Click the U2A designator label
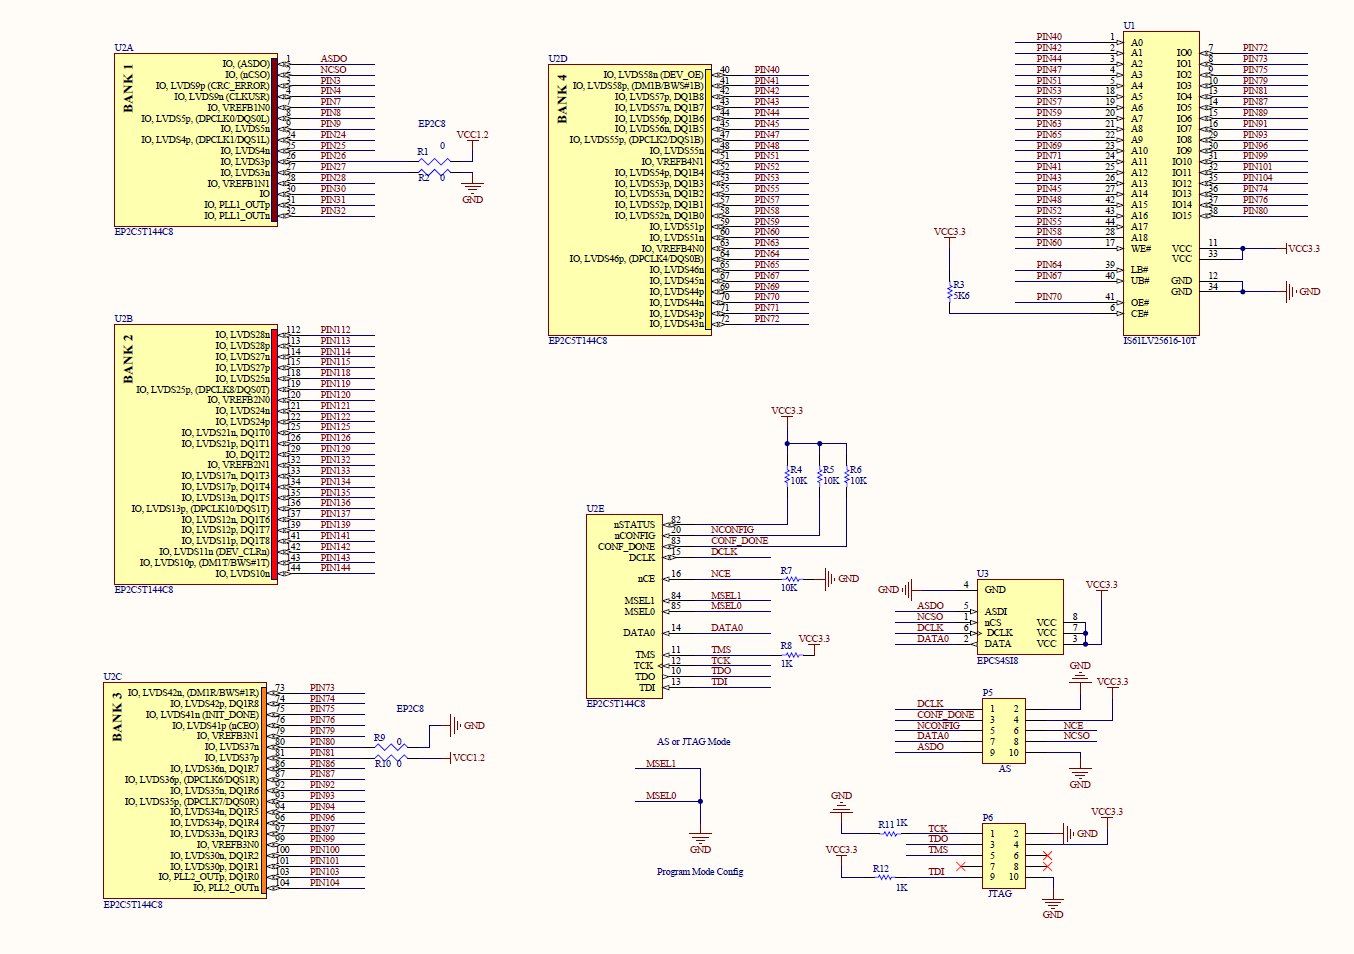 click(x=124, y=48)
